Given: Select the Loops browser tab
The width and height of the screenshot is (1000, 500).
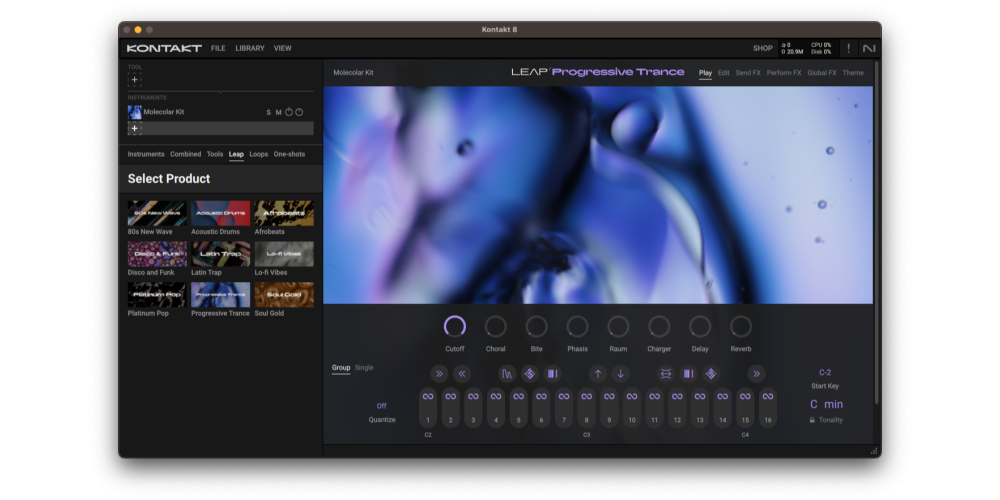Looking at the screenshot, I should pyautogui.click(x=258, y=154).
